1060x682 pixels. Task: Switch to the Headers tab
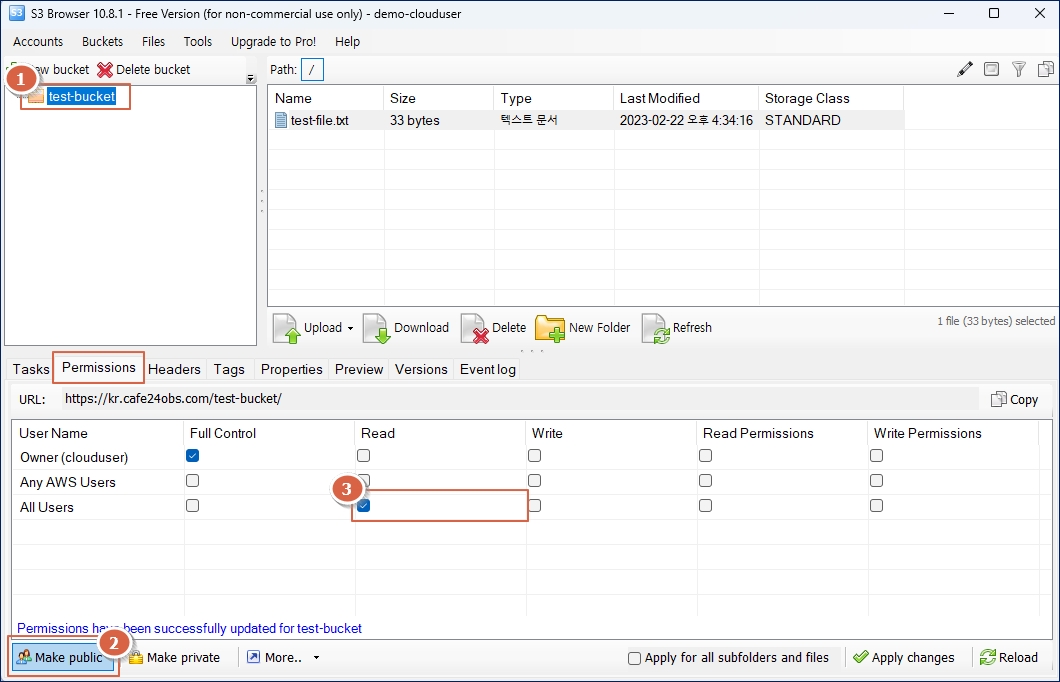[174, 369]
